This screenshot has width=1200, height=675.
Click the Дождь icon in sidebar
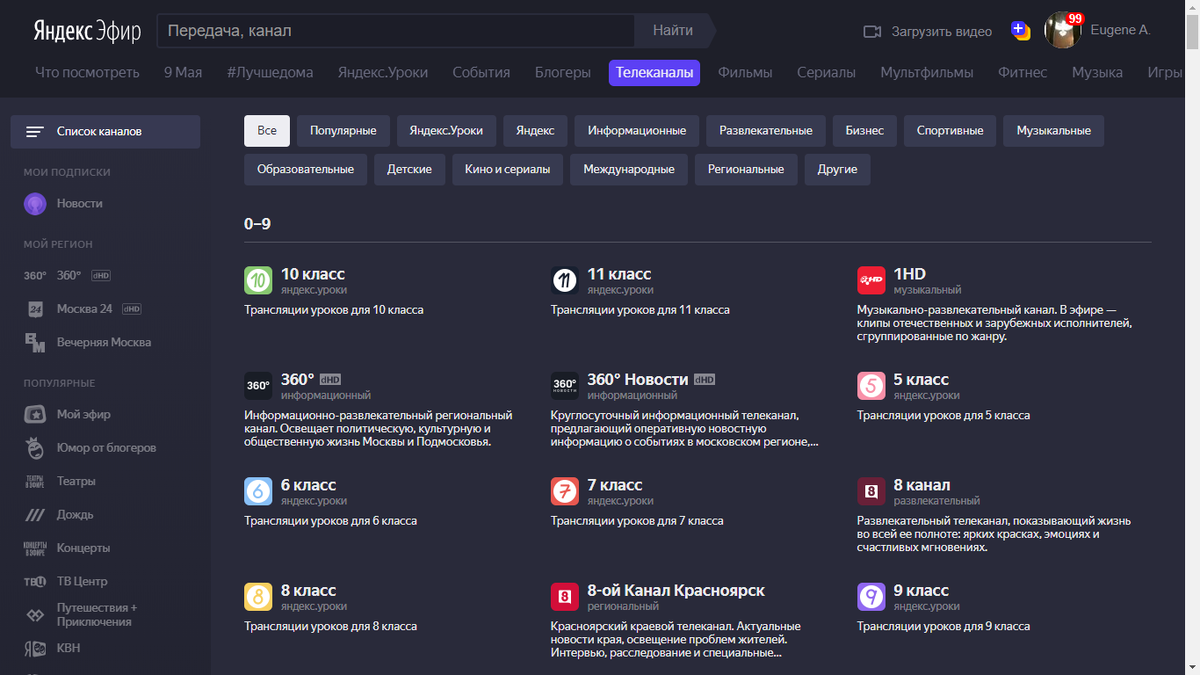tap(35, 514)
